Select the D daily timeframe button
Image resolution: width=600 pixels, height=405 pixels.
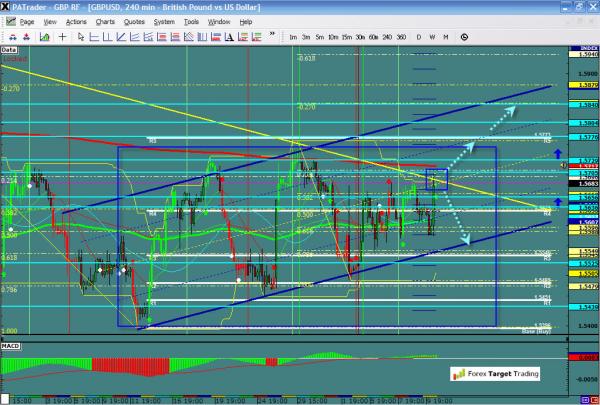(418, 37)
